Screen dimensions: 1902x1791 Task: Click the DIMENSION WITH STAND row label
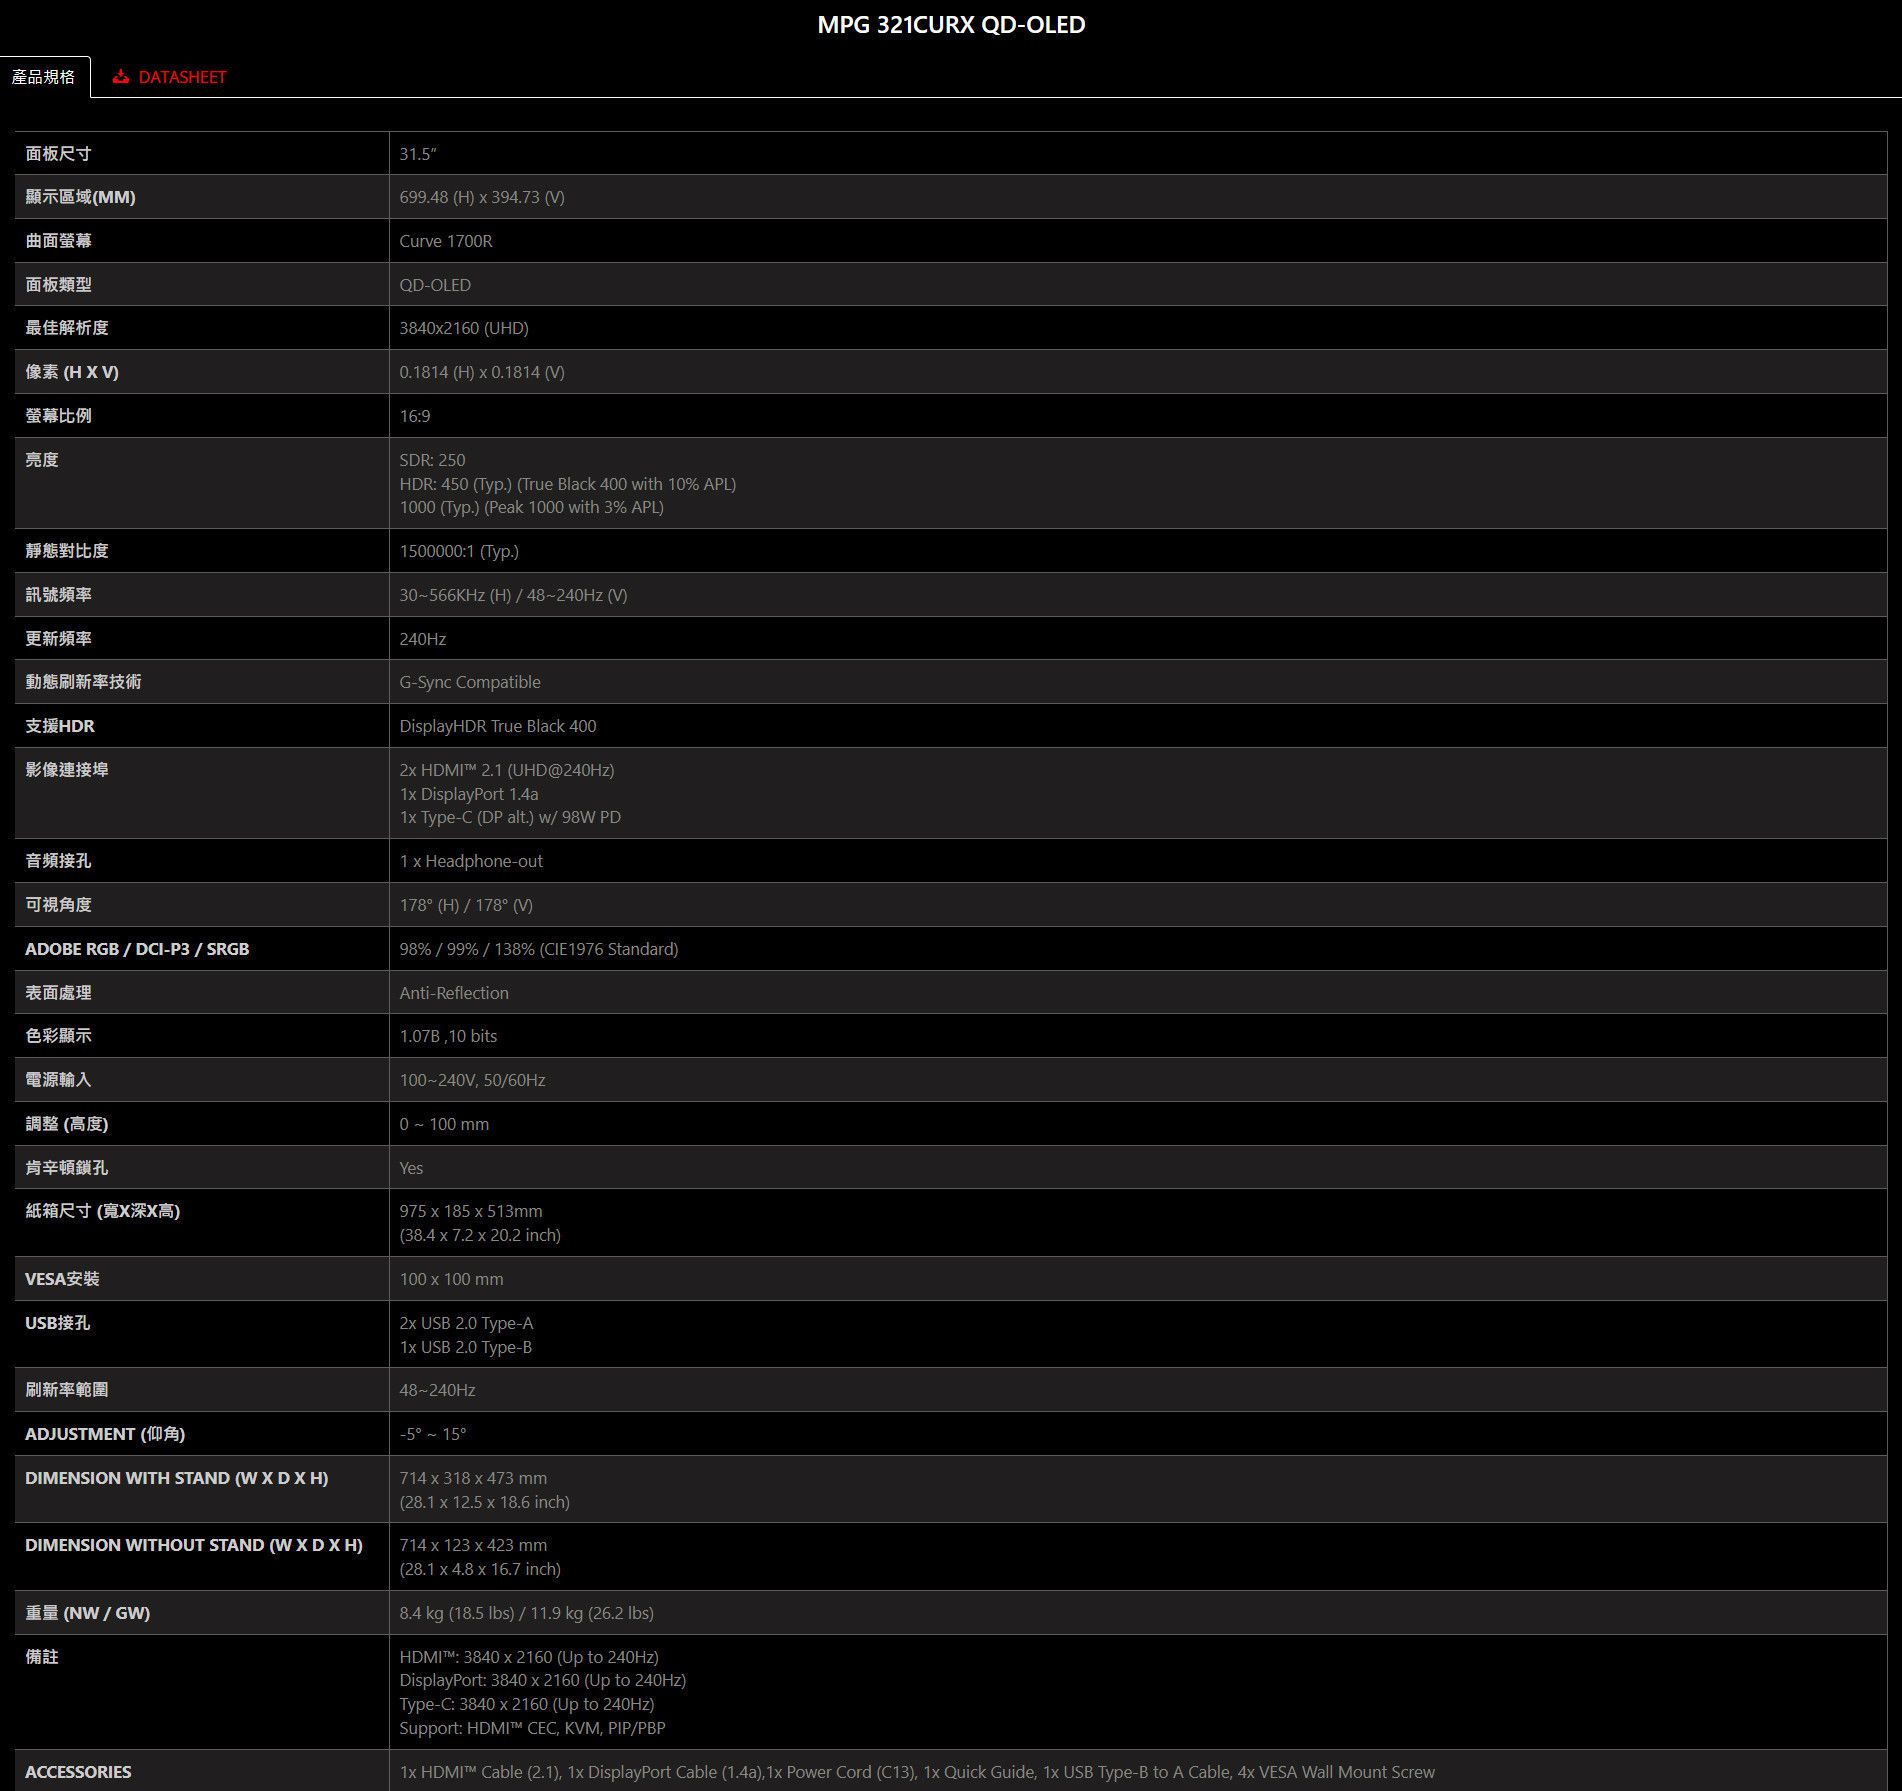click(x=176, y=1478)
